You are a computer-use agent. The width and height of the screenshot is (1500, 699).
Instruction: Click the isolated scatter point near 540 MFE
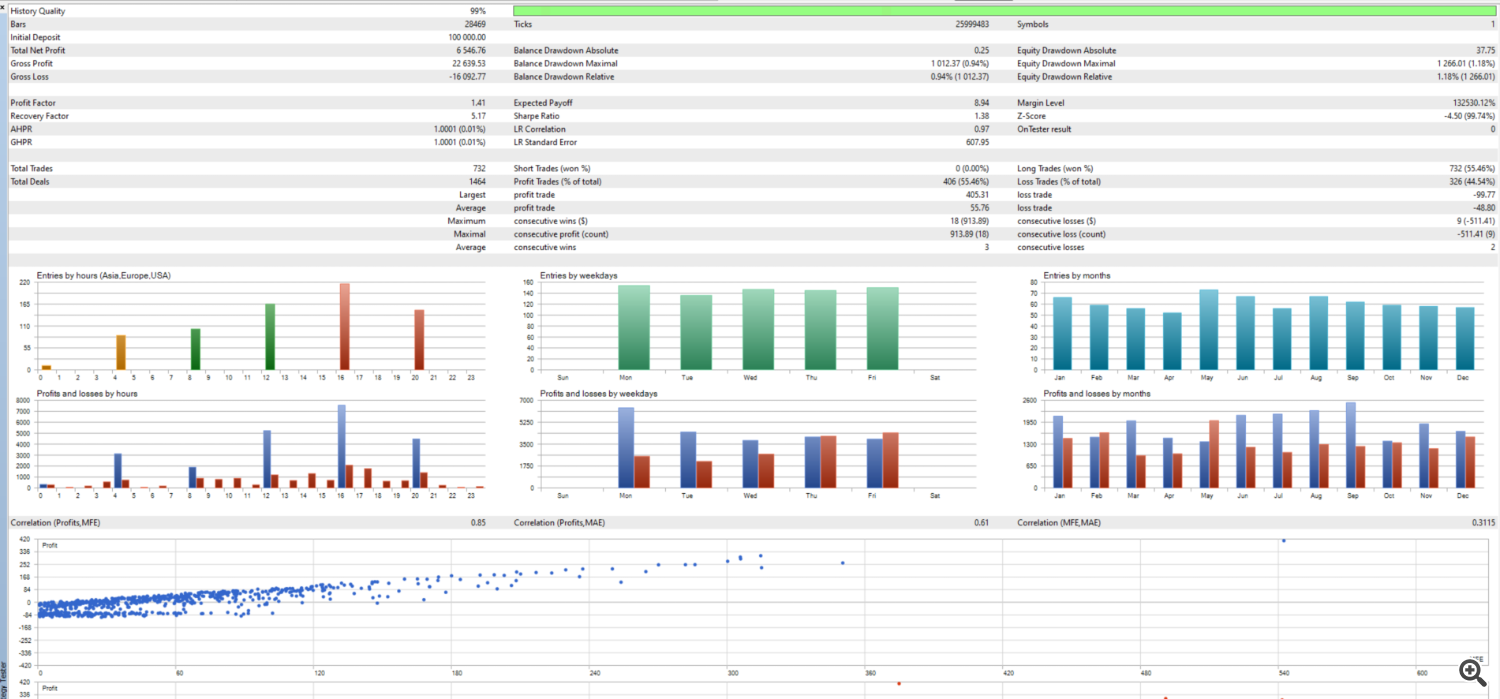click(1283, 541)
